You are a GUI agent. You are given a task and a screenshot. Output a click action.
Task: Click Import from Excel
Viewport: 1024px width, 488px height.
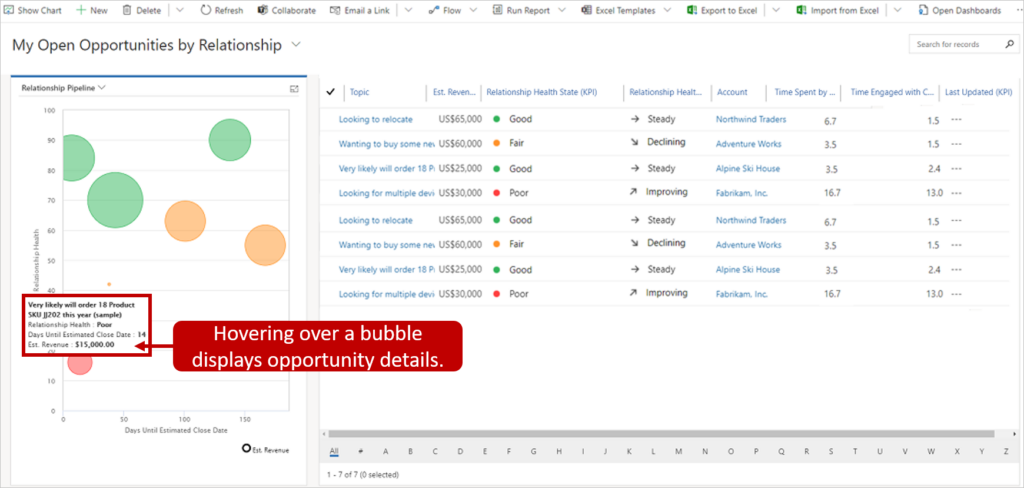(x=838, y=10)
